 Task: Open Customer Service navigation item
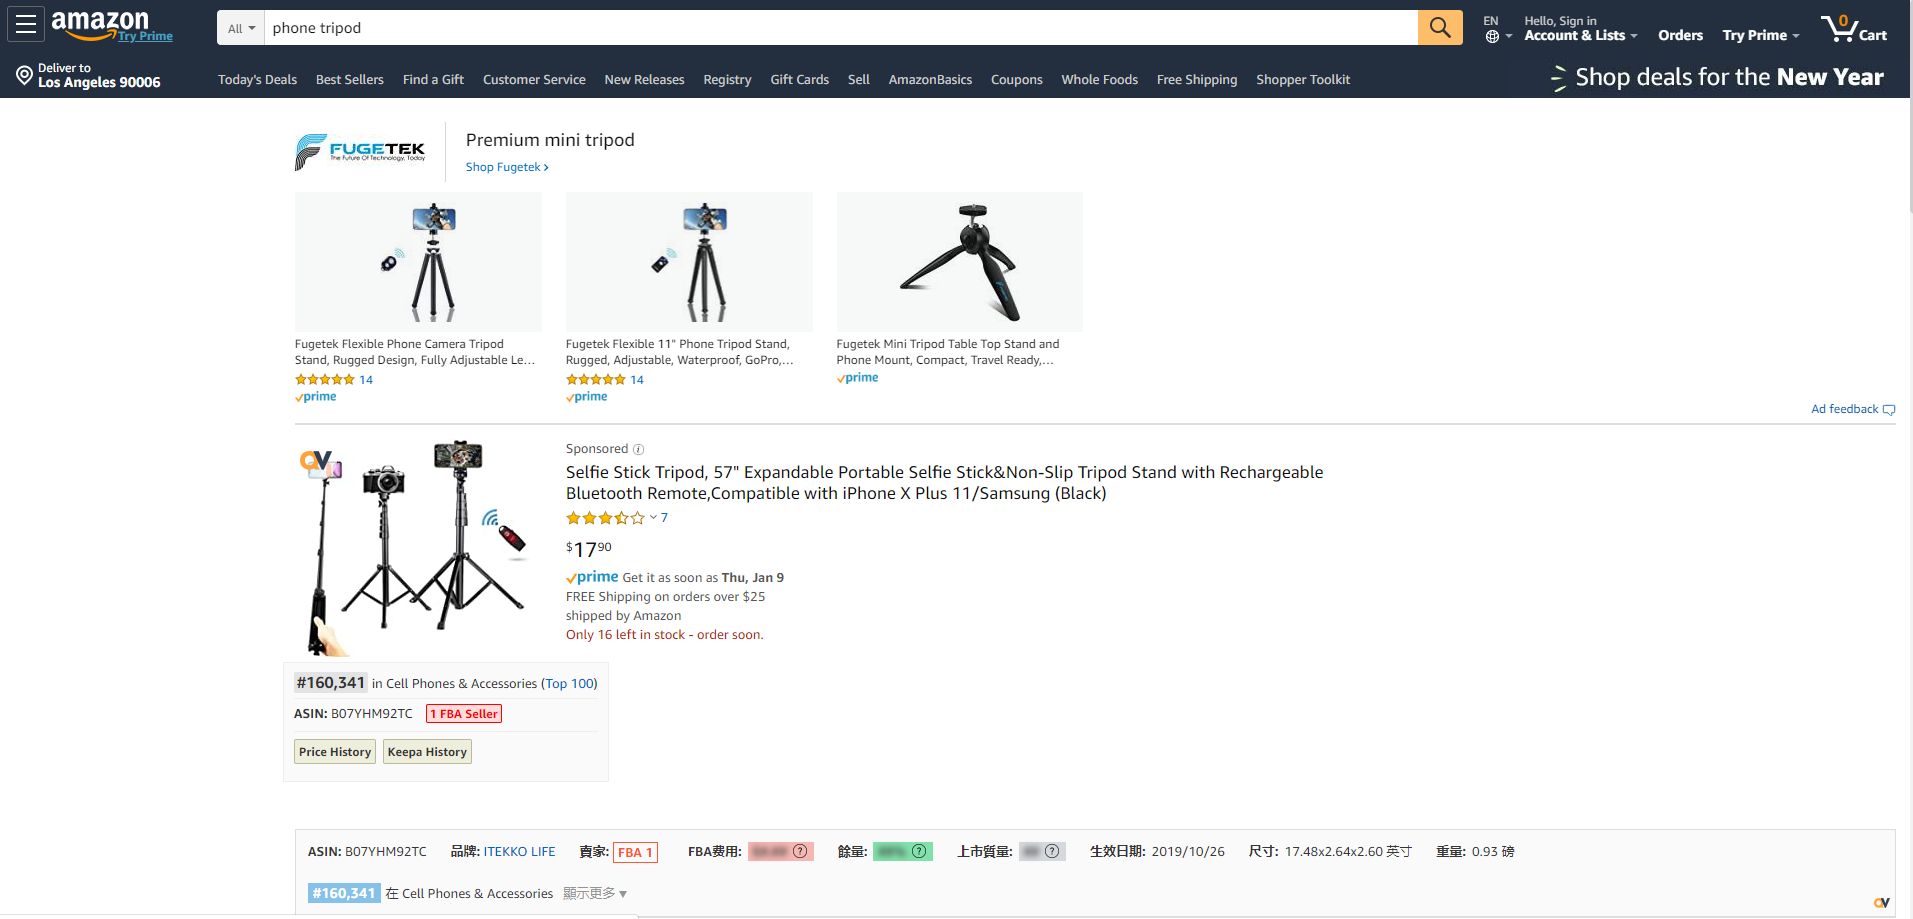534,80
